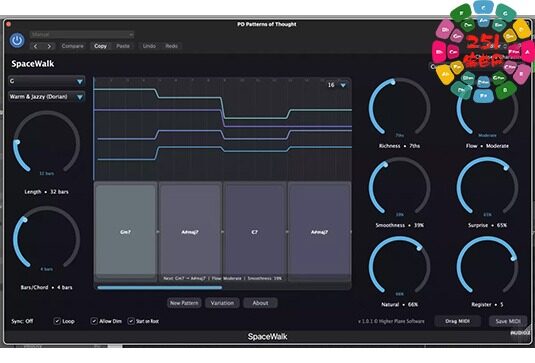The width and height of the screenshot is (535, 363).
Task: Click the Natural 66% knob
Action: tap(399, 266)
